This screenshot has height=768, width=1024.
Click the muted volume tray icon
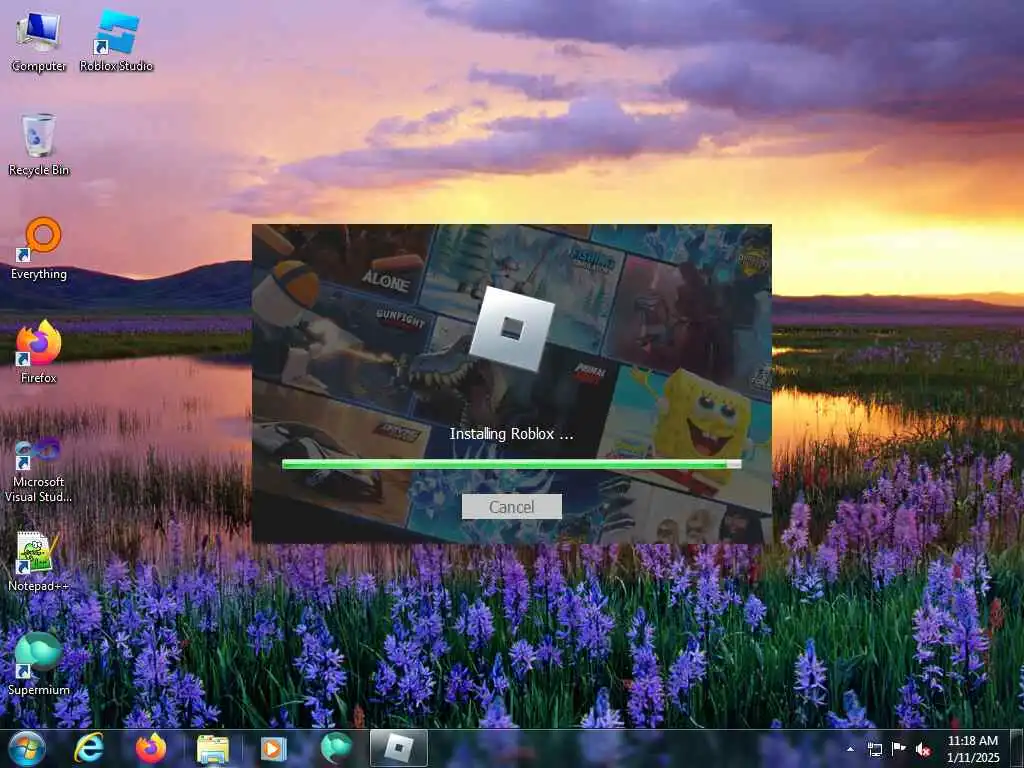click(923, 749)
